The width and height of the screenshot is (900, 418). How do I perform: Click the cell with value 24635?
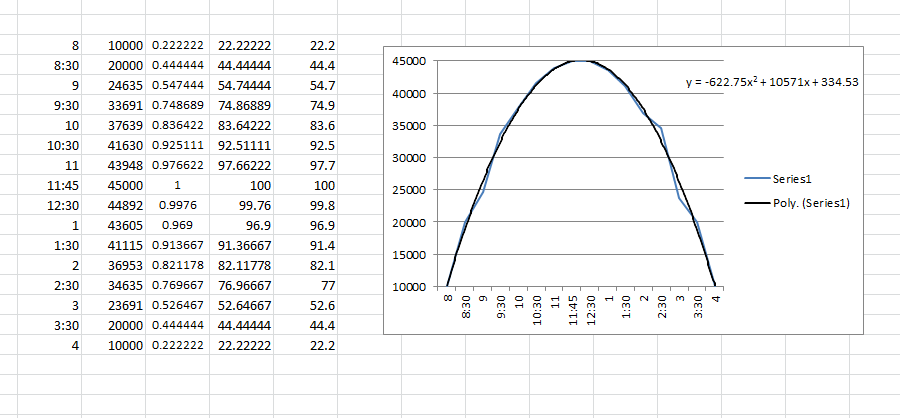click(x=121, y=86)
